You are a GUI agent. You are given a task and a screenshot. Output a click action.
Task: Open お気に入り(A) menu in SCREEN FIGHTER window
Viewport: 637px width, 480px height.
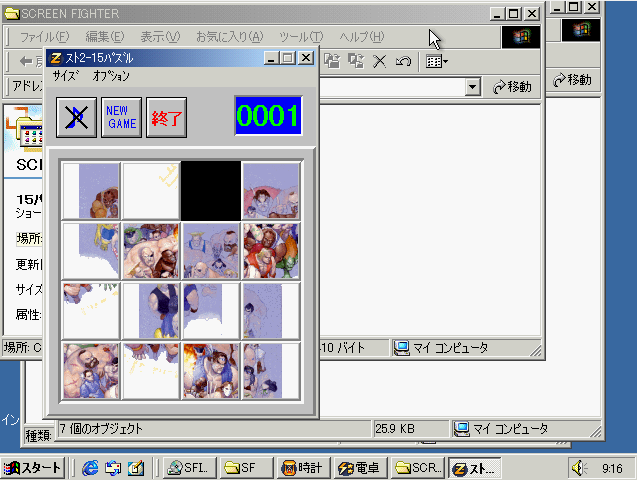[230, 37]
